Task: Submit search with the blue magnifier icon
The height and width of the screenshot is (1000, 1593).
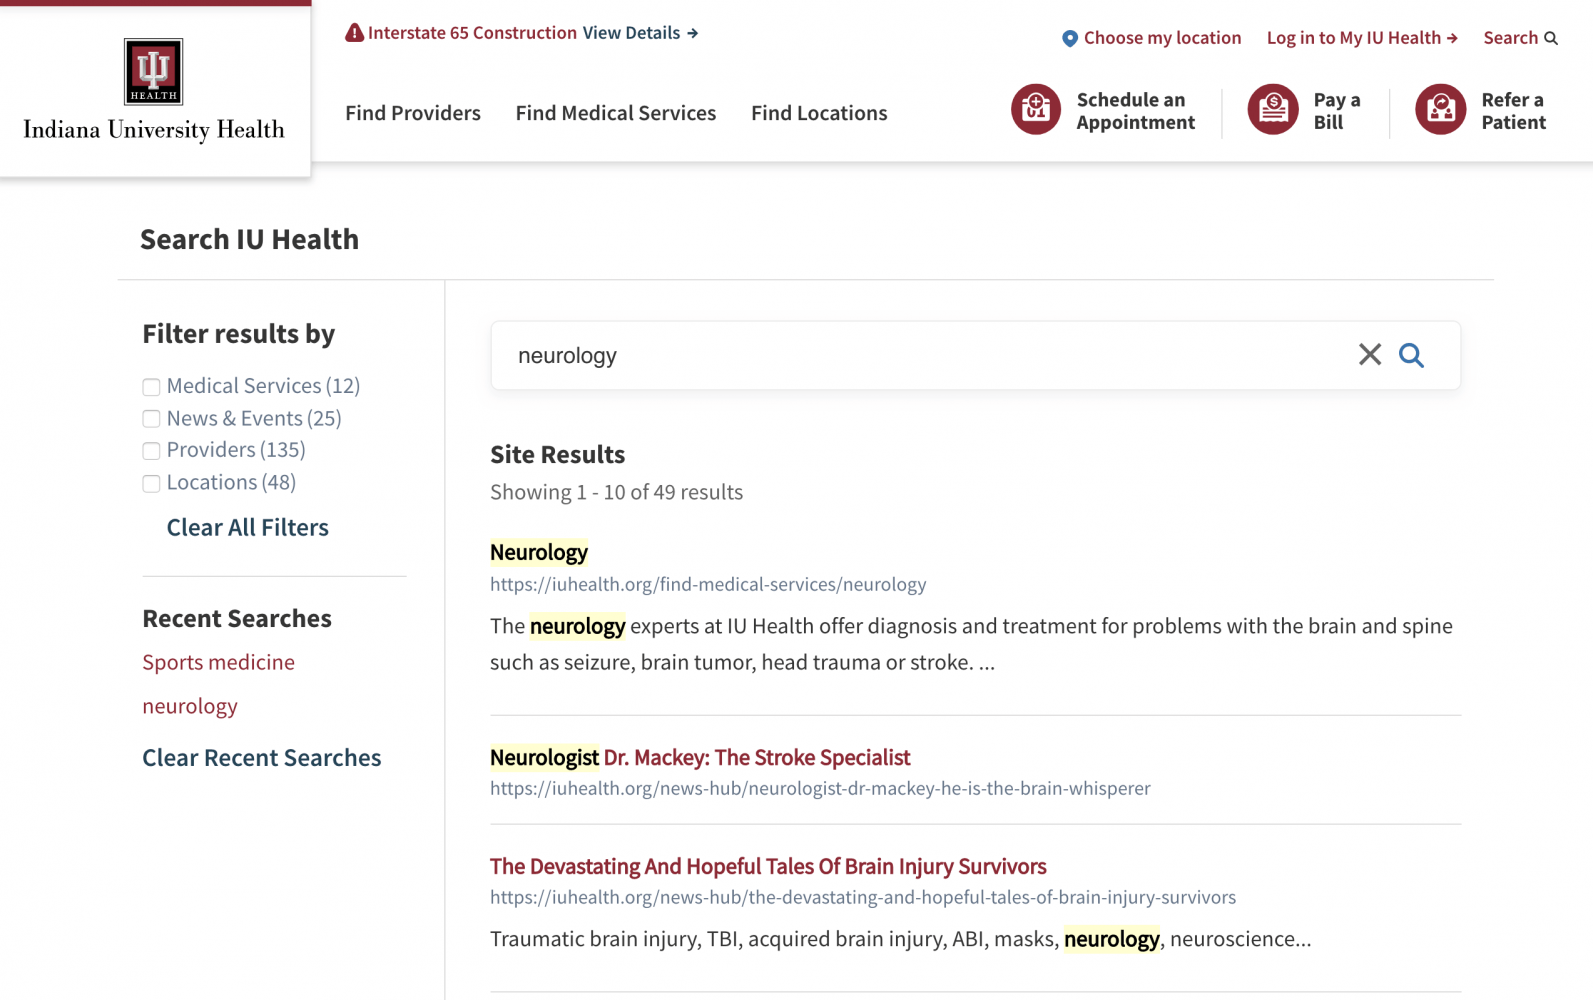Action: tap(1411, 355)
